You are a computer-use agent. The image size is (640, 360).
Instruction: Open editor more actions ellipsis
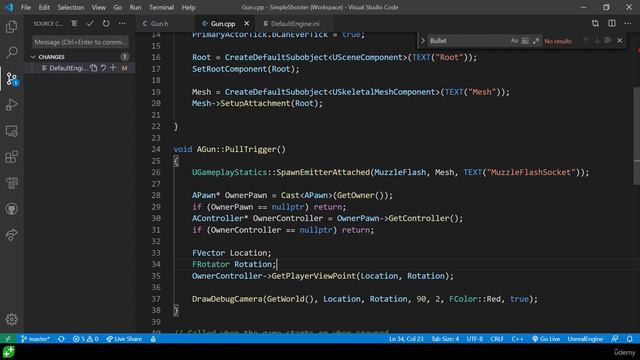[x=627, y=24]
